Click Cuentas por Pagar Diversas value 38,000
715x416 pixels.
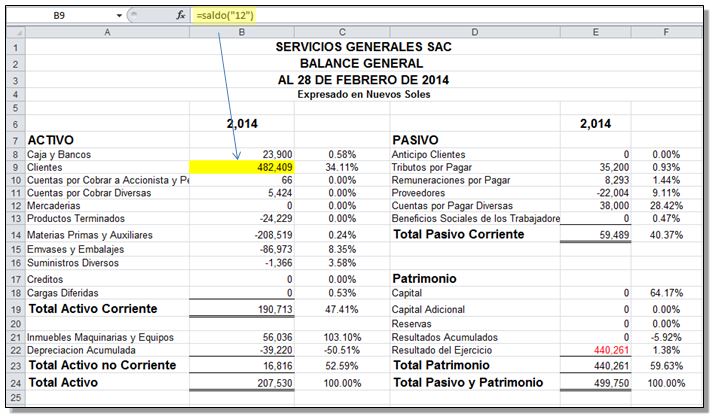614,206
